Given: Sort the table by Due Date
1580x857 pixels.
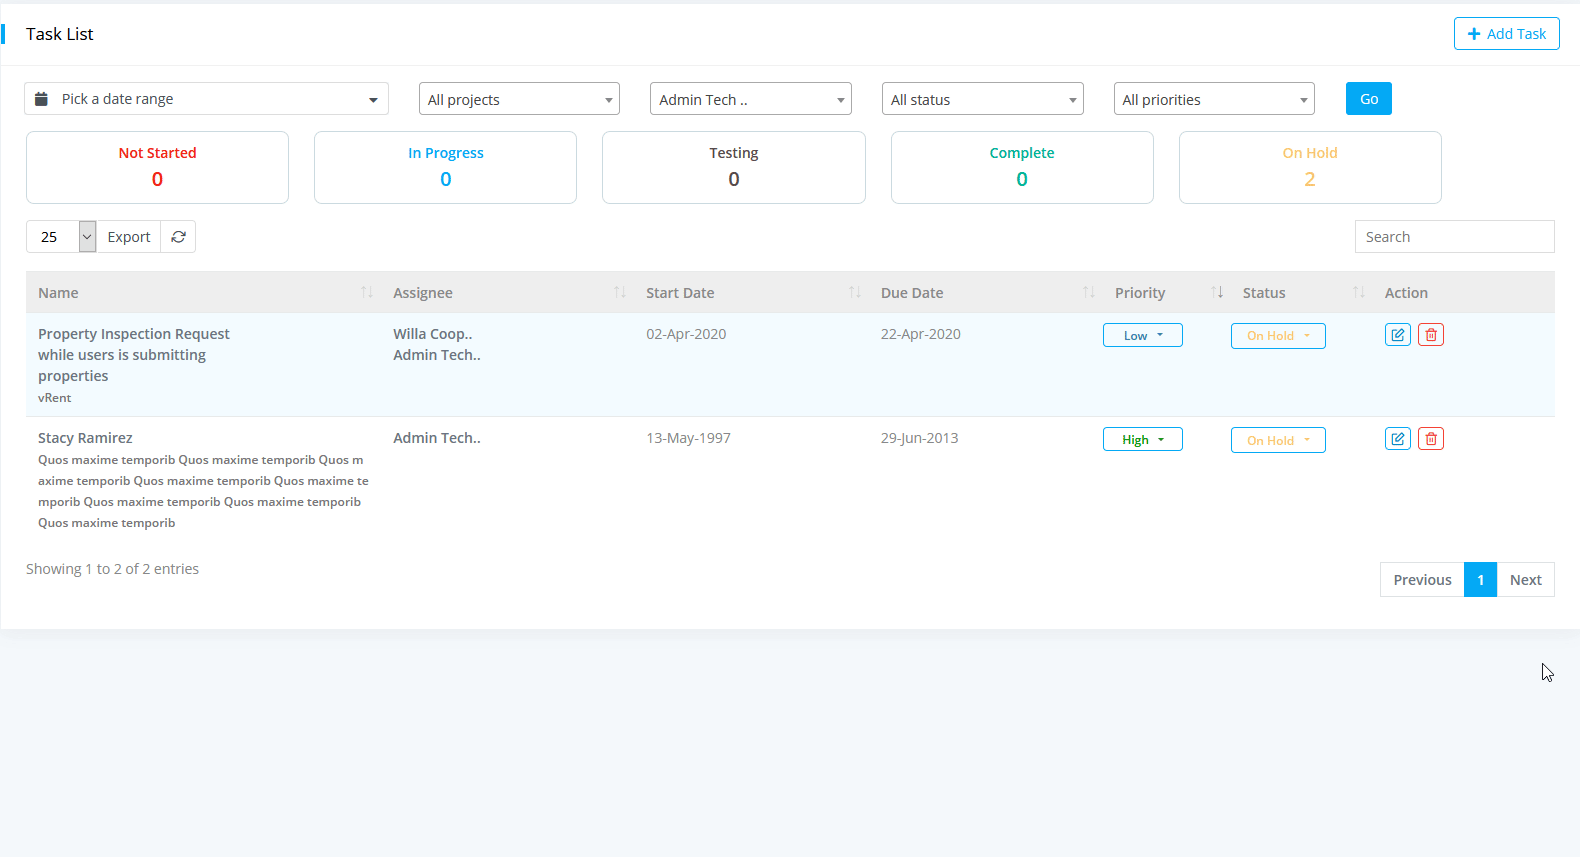Looking at the screenshot, I should 1088,292.
